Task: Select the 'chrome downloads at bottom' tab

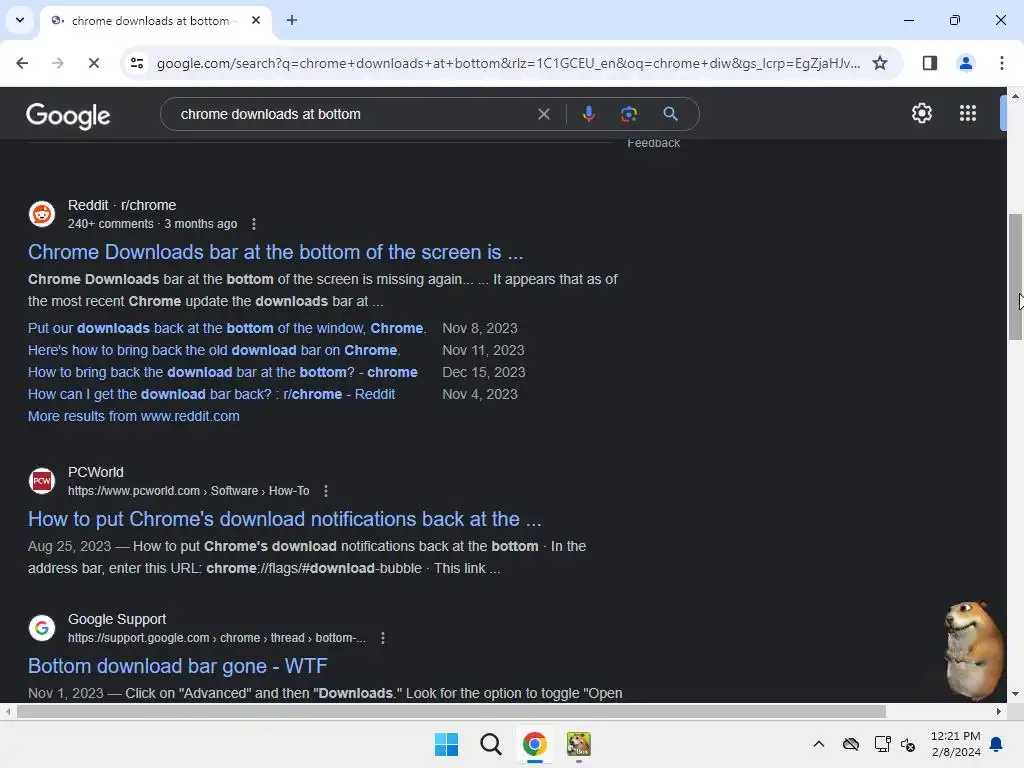Action: coord(150,21)
